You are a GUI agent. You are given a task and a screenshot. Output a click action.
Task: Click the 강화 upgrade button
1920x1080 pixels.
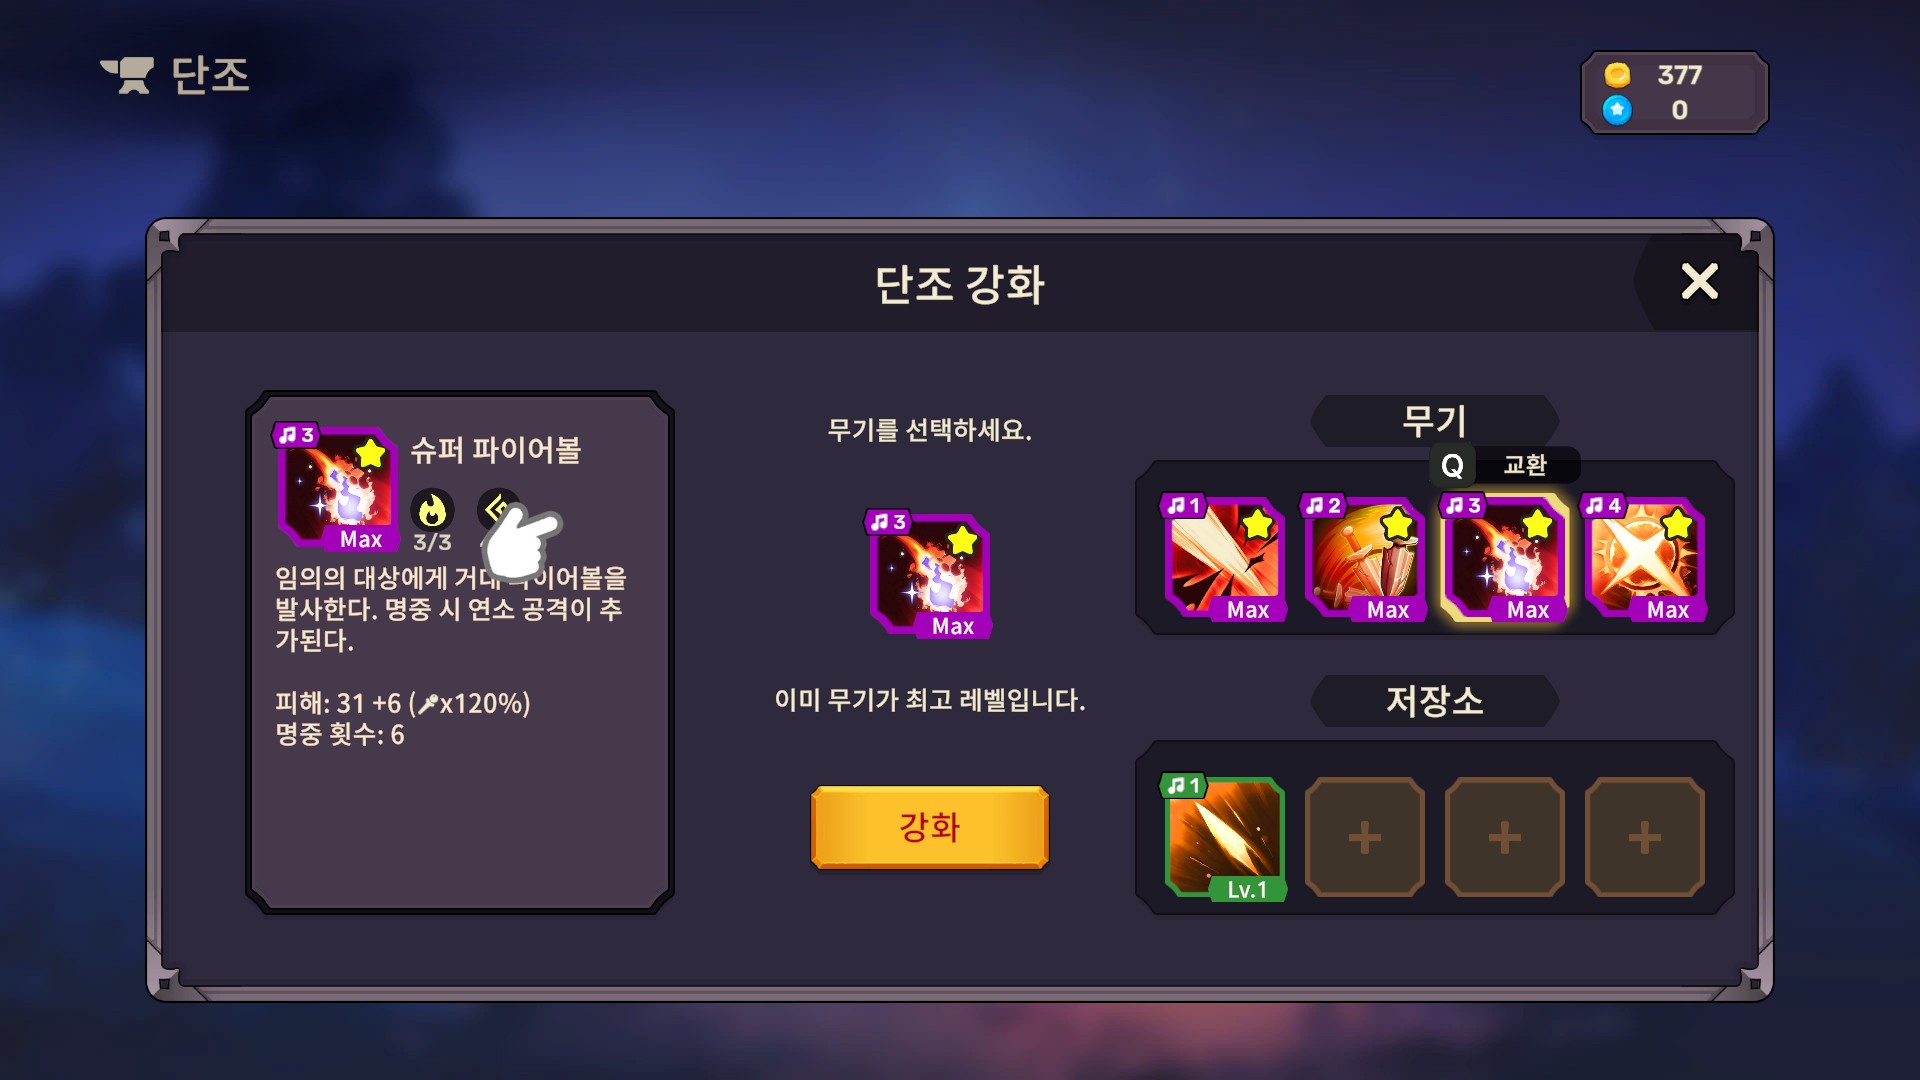click(929, 827)
